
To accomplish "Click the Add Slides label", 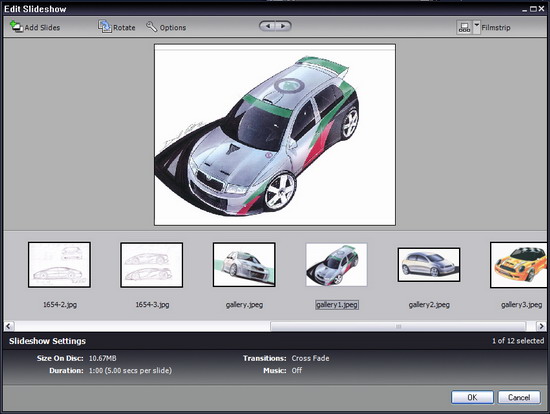I will pyautogui.click(x=42, y=27).
